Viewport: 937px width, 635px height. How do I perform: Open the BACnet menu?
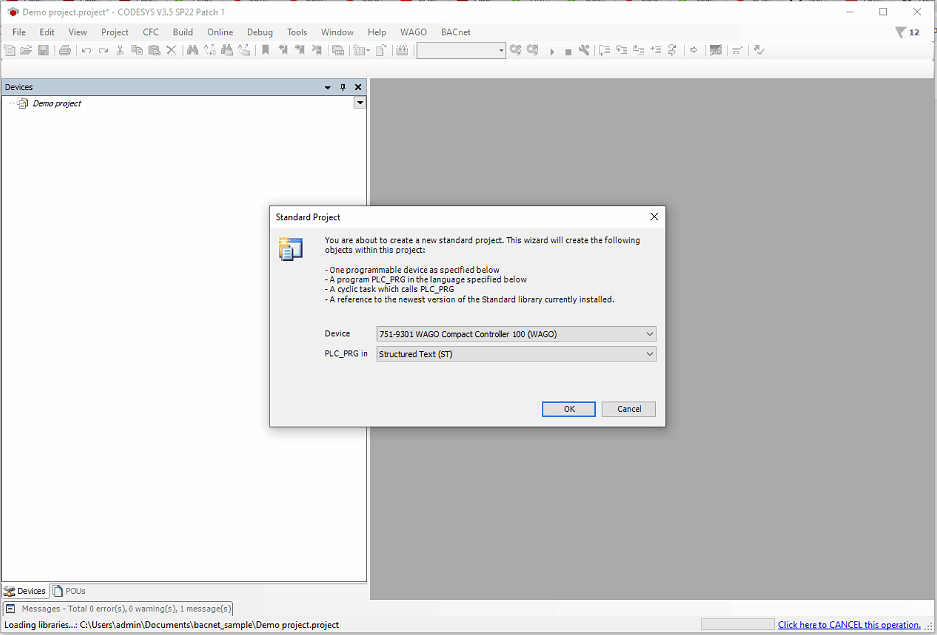tap(456, 32)
